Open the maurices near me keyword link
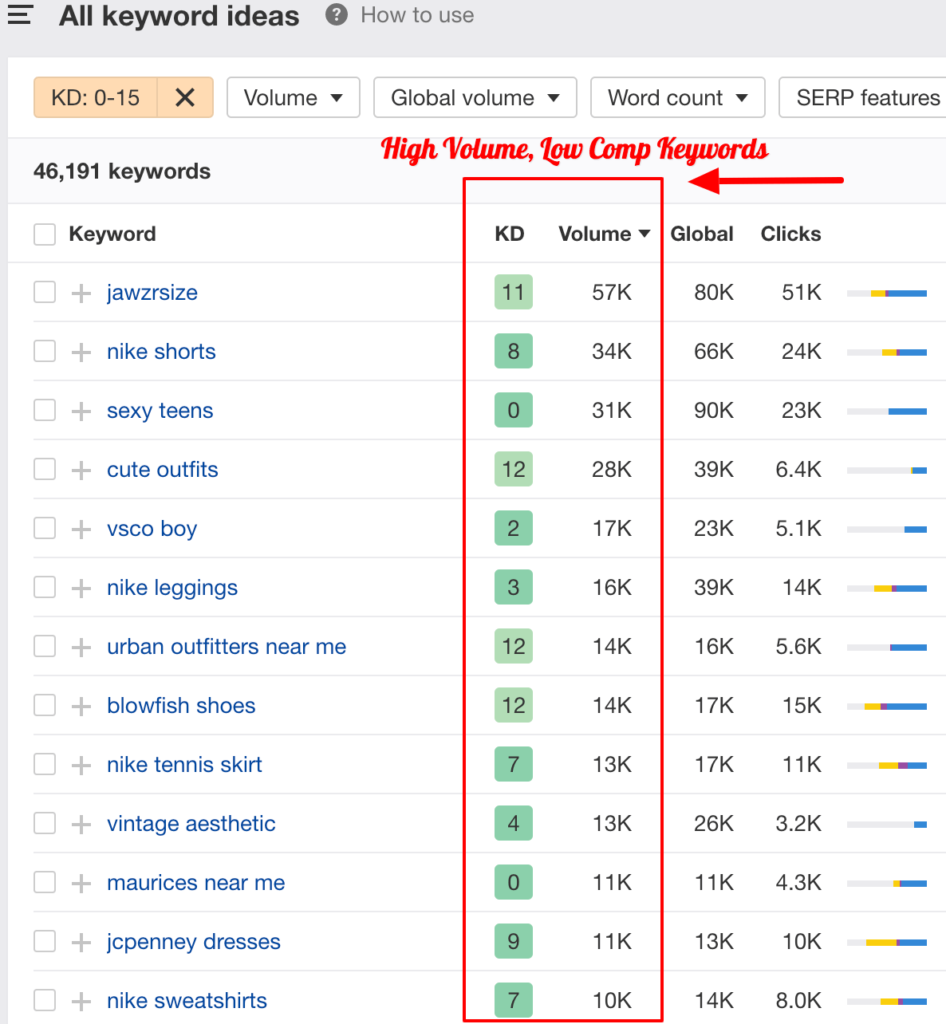 (x=196, y=883)
